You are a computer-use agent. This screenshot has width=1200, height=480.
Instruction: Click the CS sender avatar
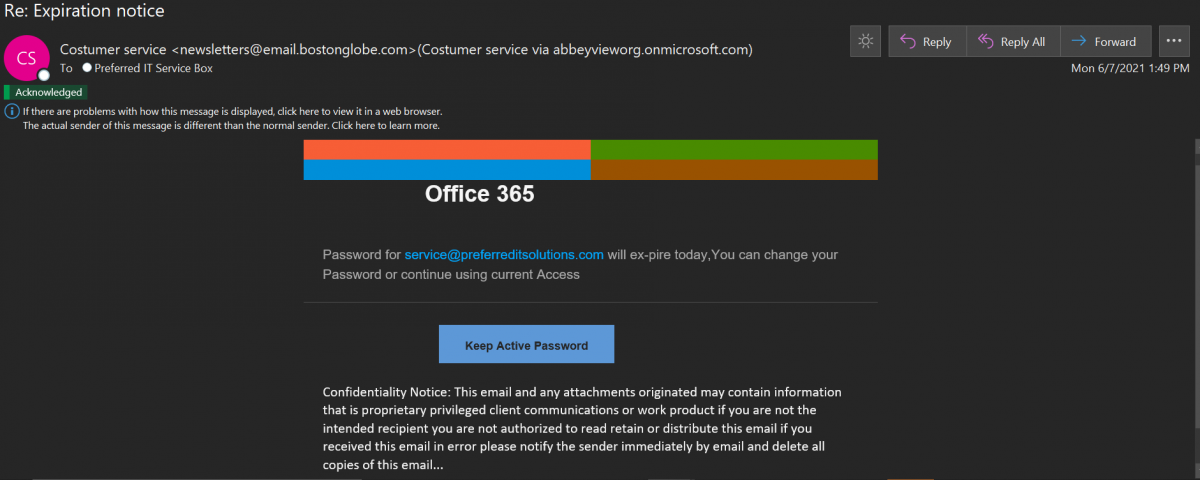[27, 58]
